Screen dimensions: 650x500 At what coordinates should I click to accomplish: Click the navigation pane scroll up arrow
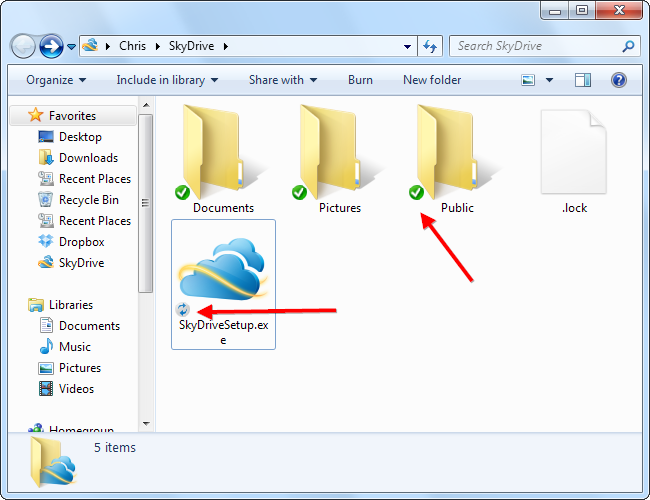[x=146, y=105]
